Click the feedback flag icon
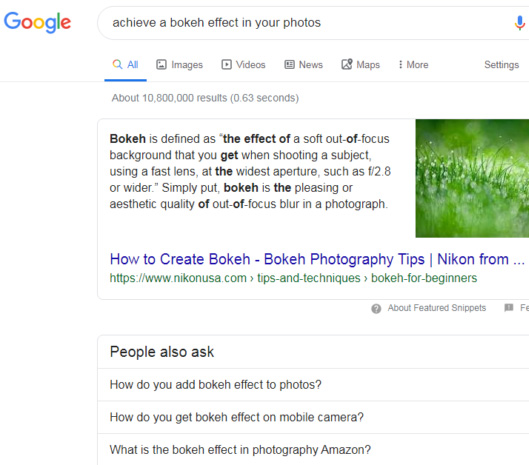 pyautogui.click(x=509, y=307)
